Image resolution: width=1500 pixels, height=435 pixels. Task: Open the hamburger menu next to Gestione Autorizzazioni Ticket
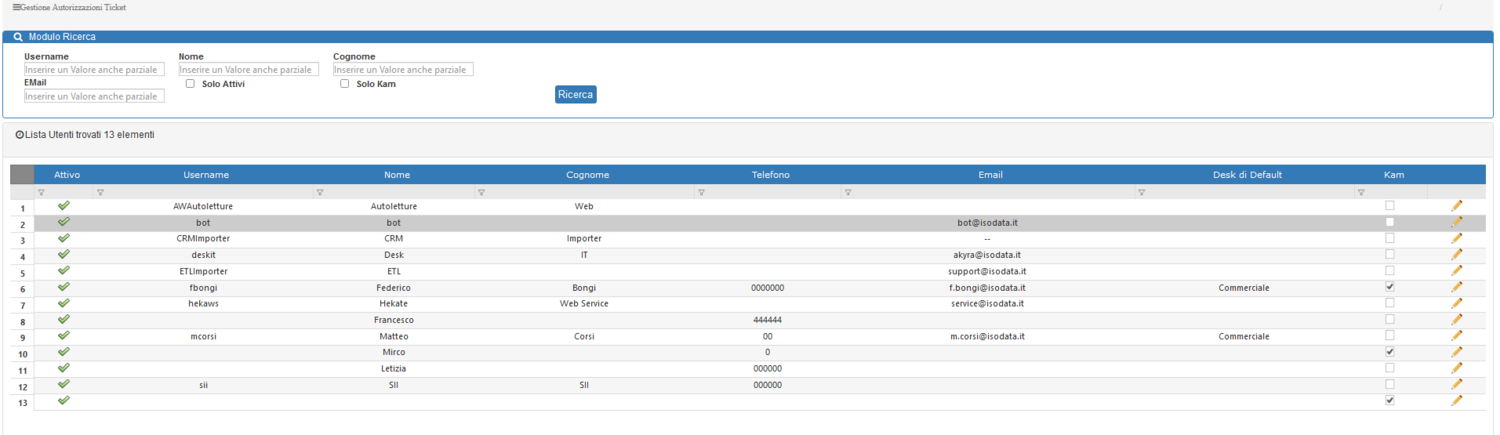pos(16,7)
